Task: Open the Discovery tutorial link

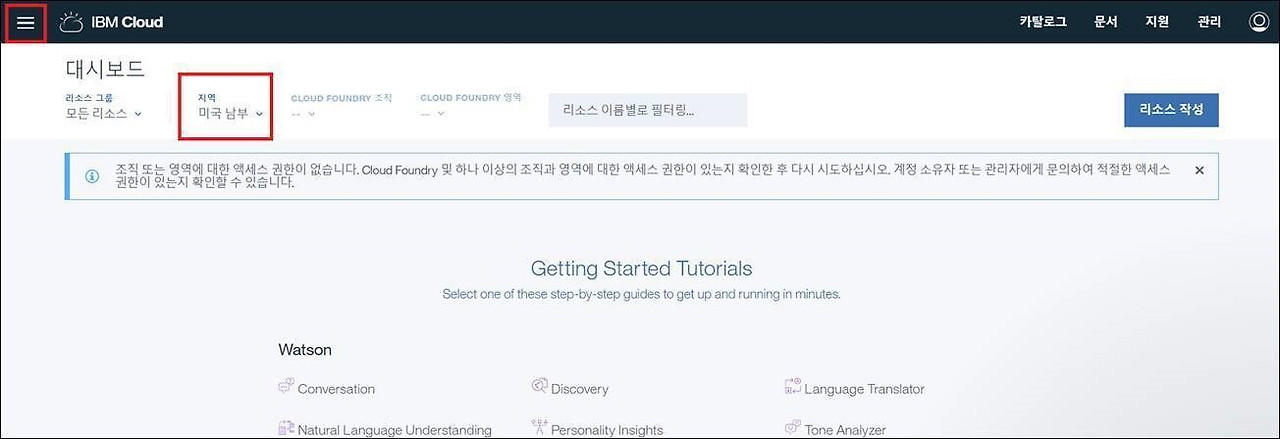Action: coord(579,389)
